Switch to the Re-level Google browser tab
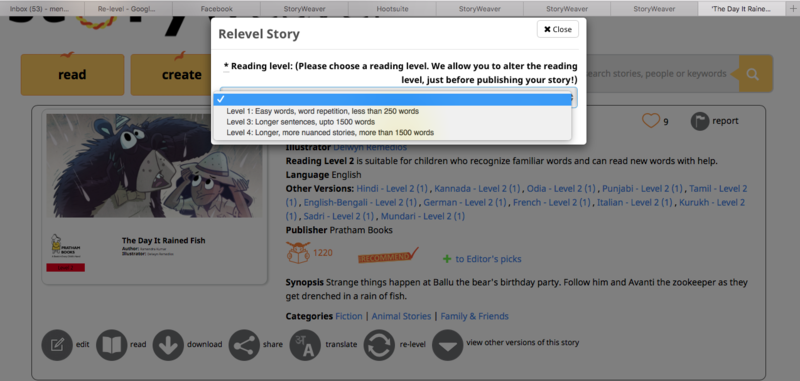Viewport: 800px width, 381px height. point(127,9)
